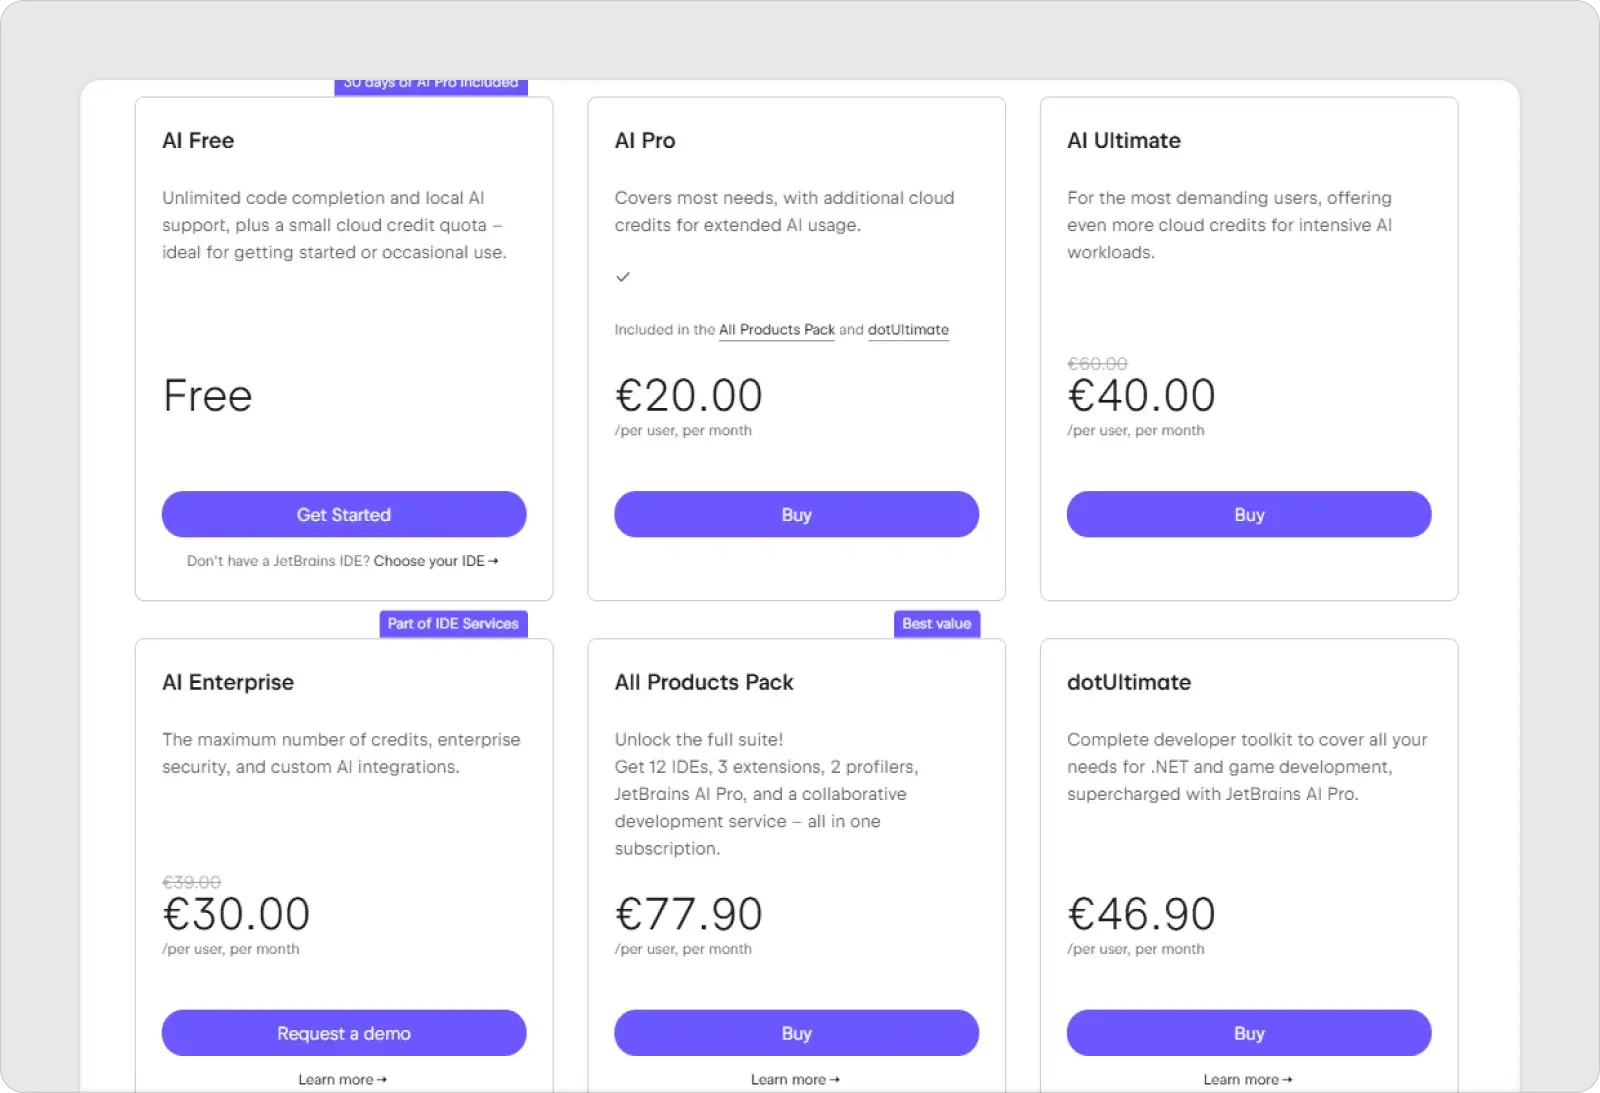This screenshot has width=1600, height=1093.
Task: Click the Best value badge
Action: tap(937, 623)
